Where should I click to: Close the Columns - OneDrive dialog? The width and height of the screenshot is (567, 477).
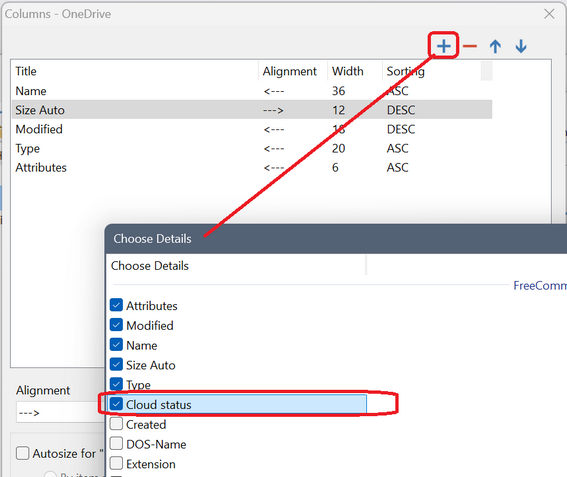coord(549,14)
